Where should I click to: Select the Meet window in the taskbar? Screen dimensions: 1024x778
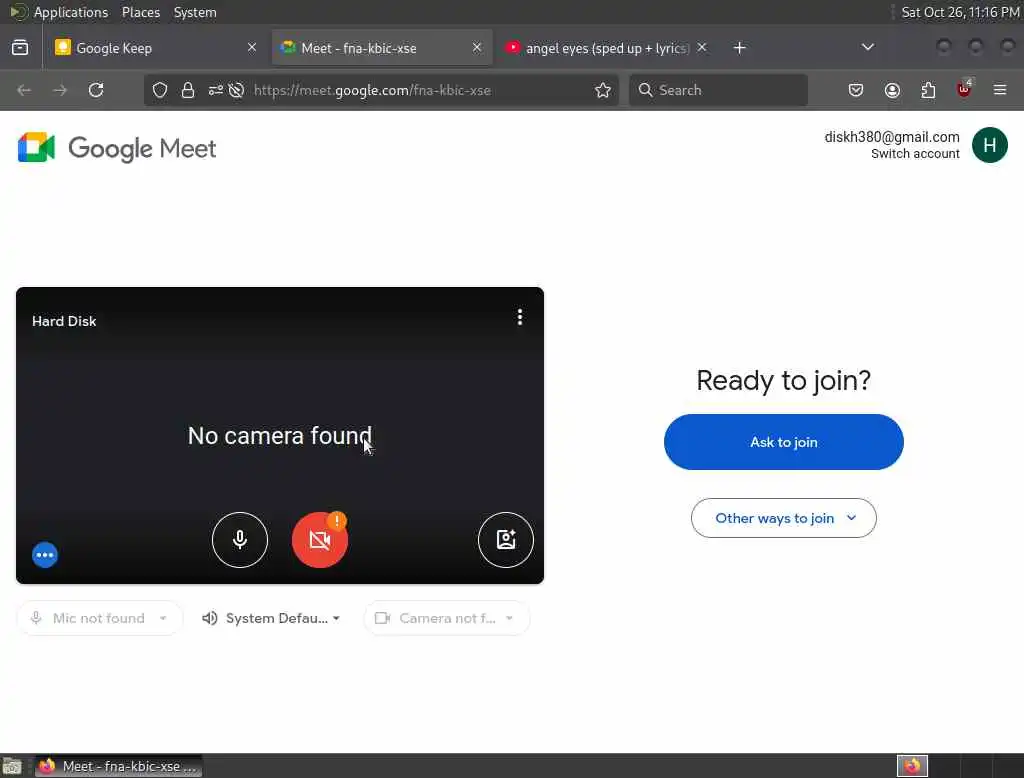[118, 766]
